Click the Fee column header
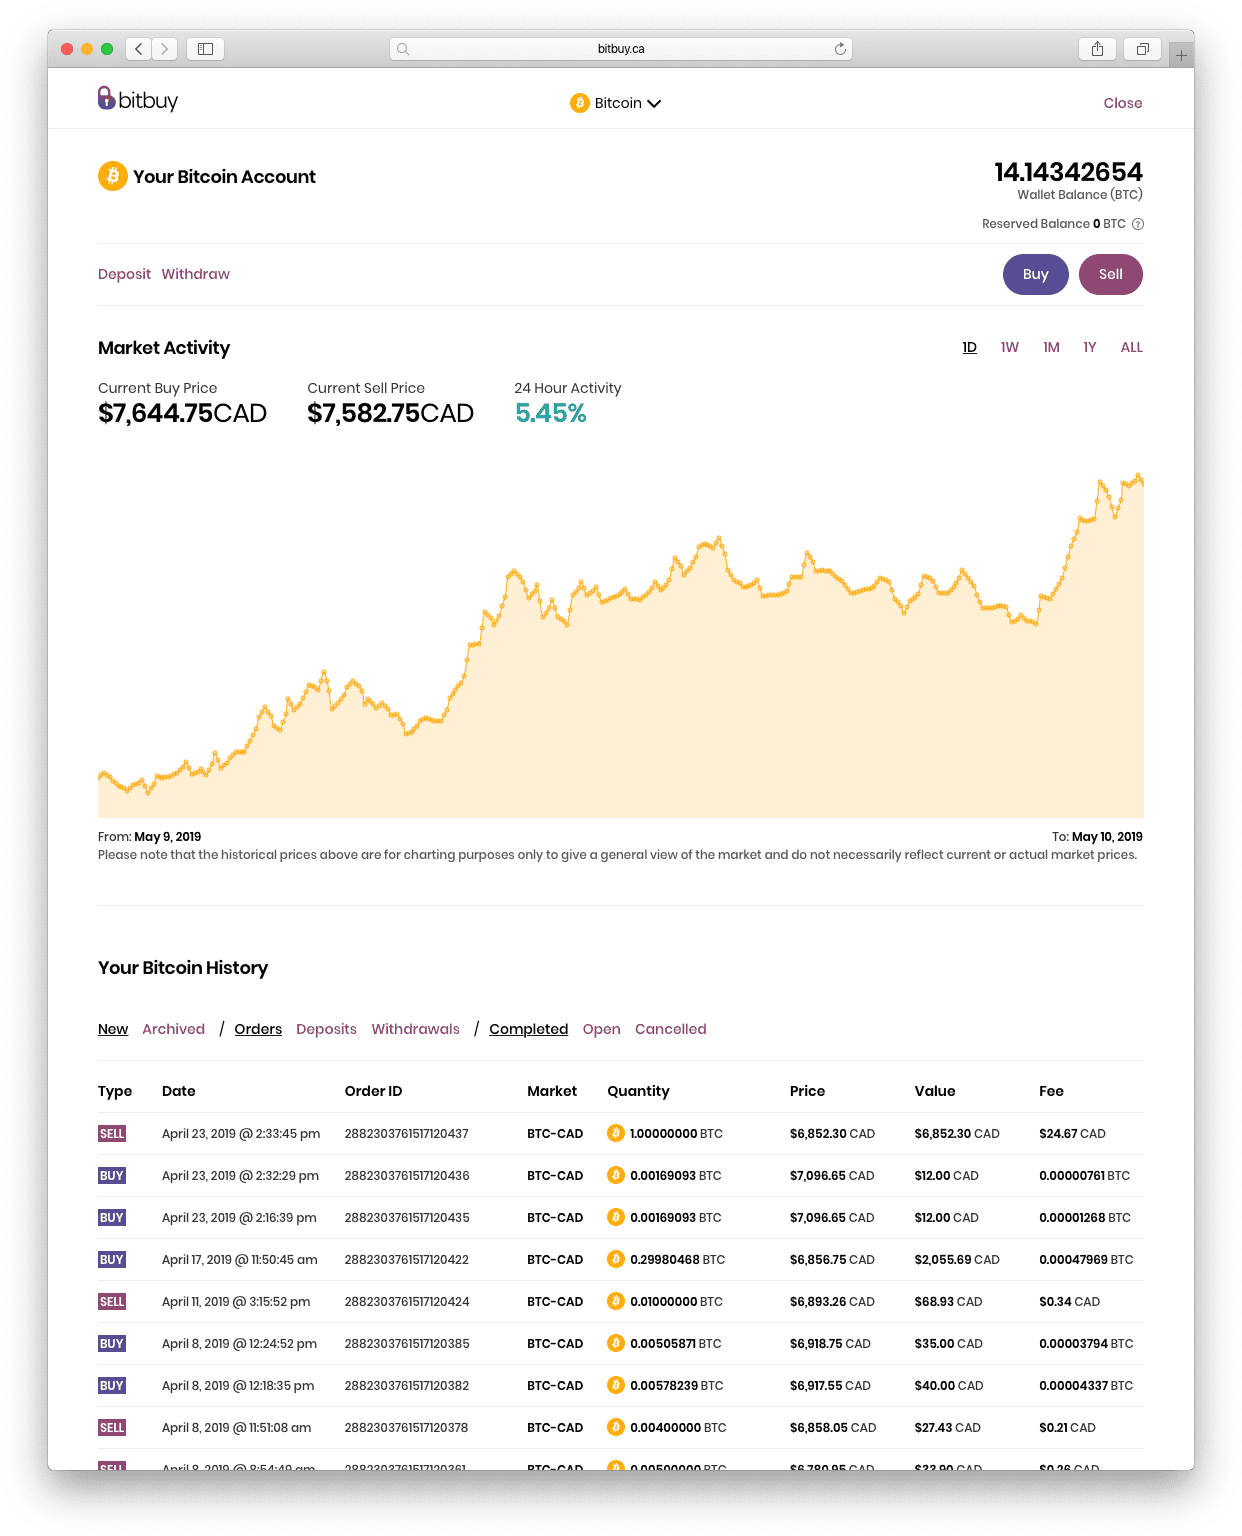The height and width of the screenshot is (1536, 1242). (1051, 1091)
